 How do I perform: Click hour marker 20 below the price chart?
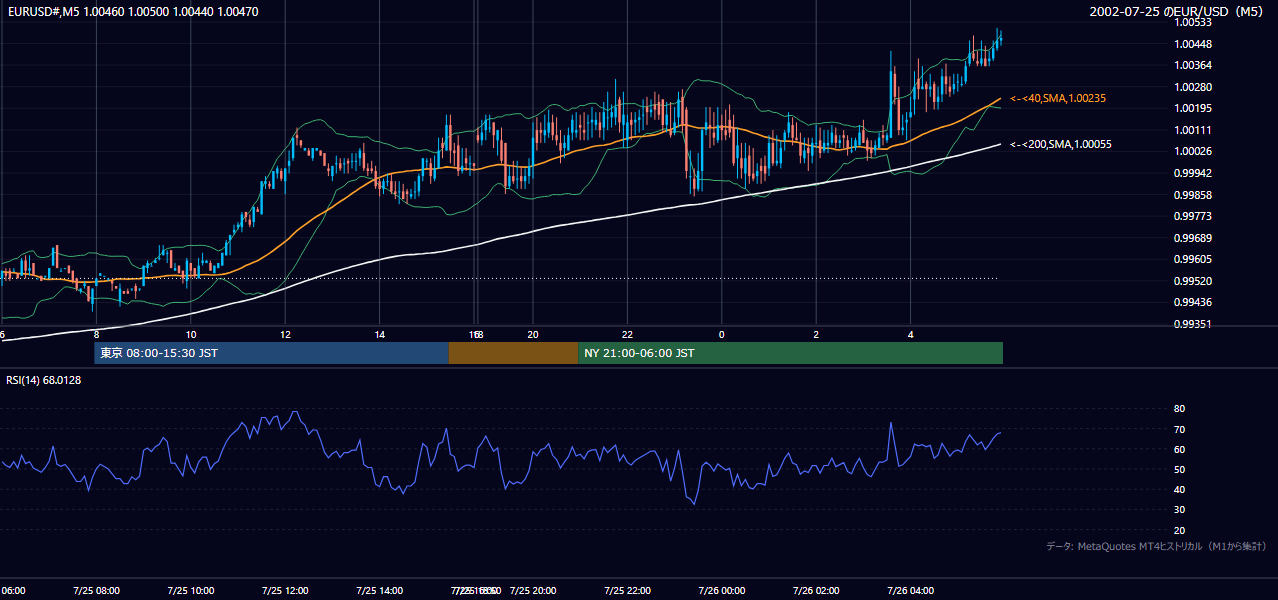click(x=533, y=334)
